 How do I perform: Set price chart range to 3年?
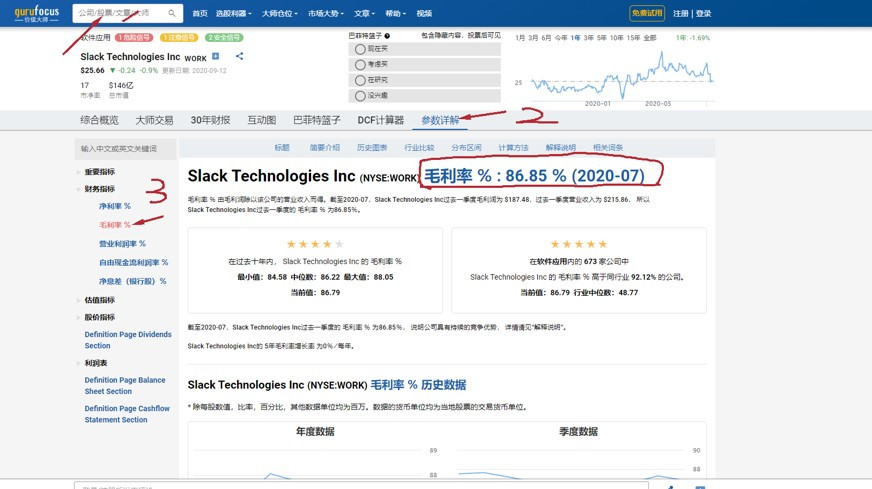pyautogui.click(x=588, y=38)
